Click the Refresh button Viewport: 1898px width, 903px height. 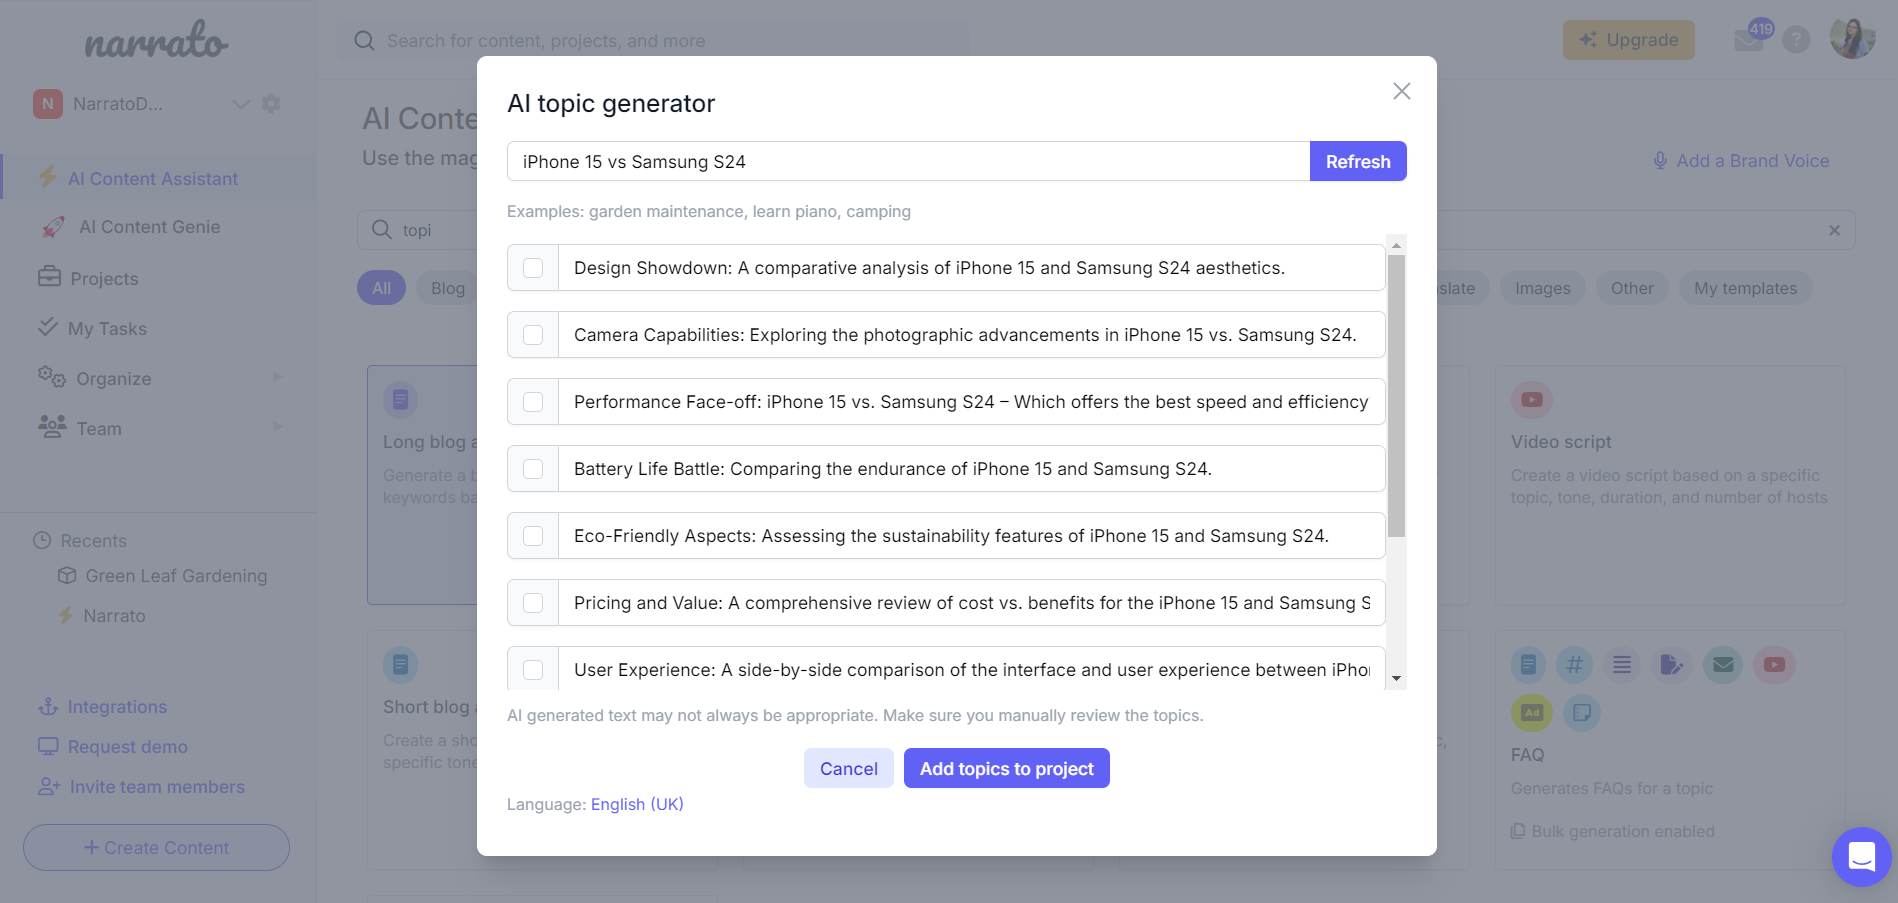1358,161
